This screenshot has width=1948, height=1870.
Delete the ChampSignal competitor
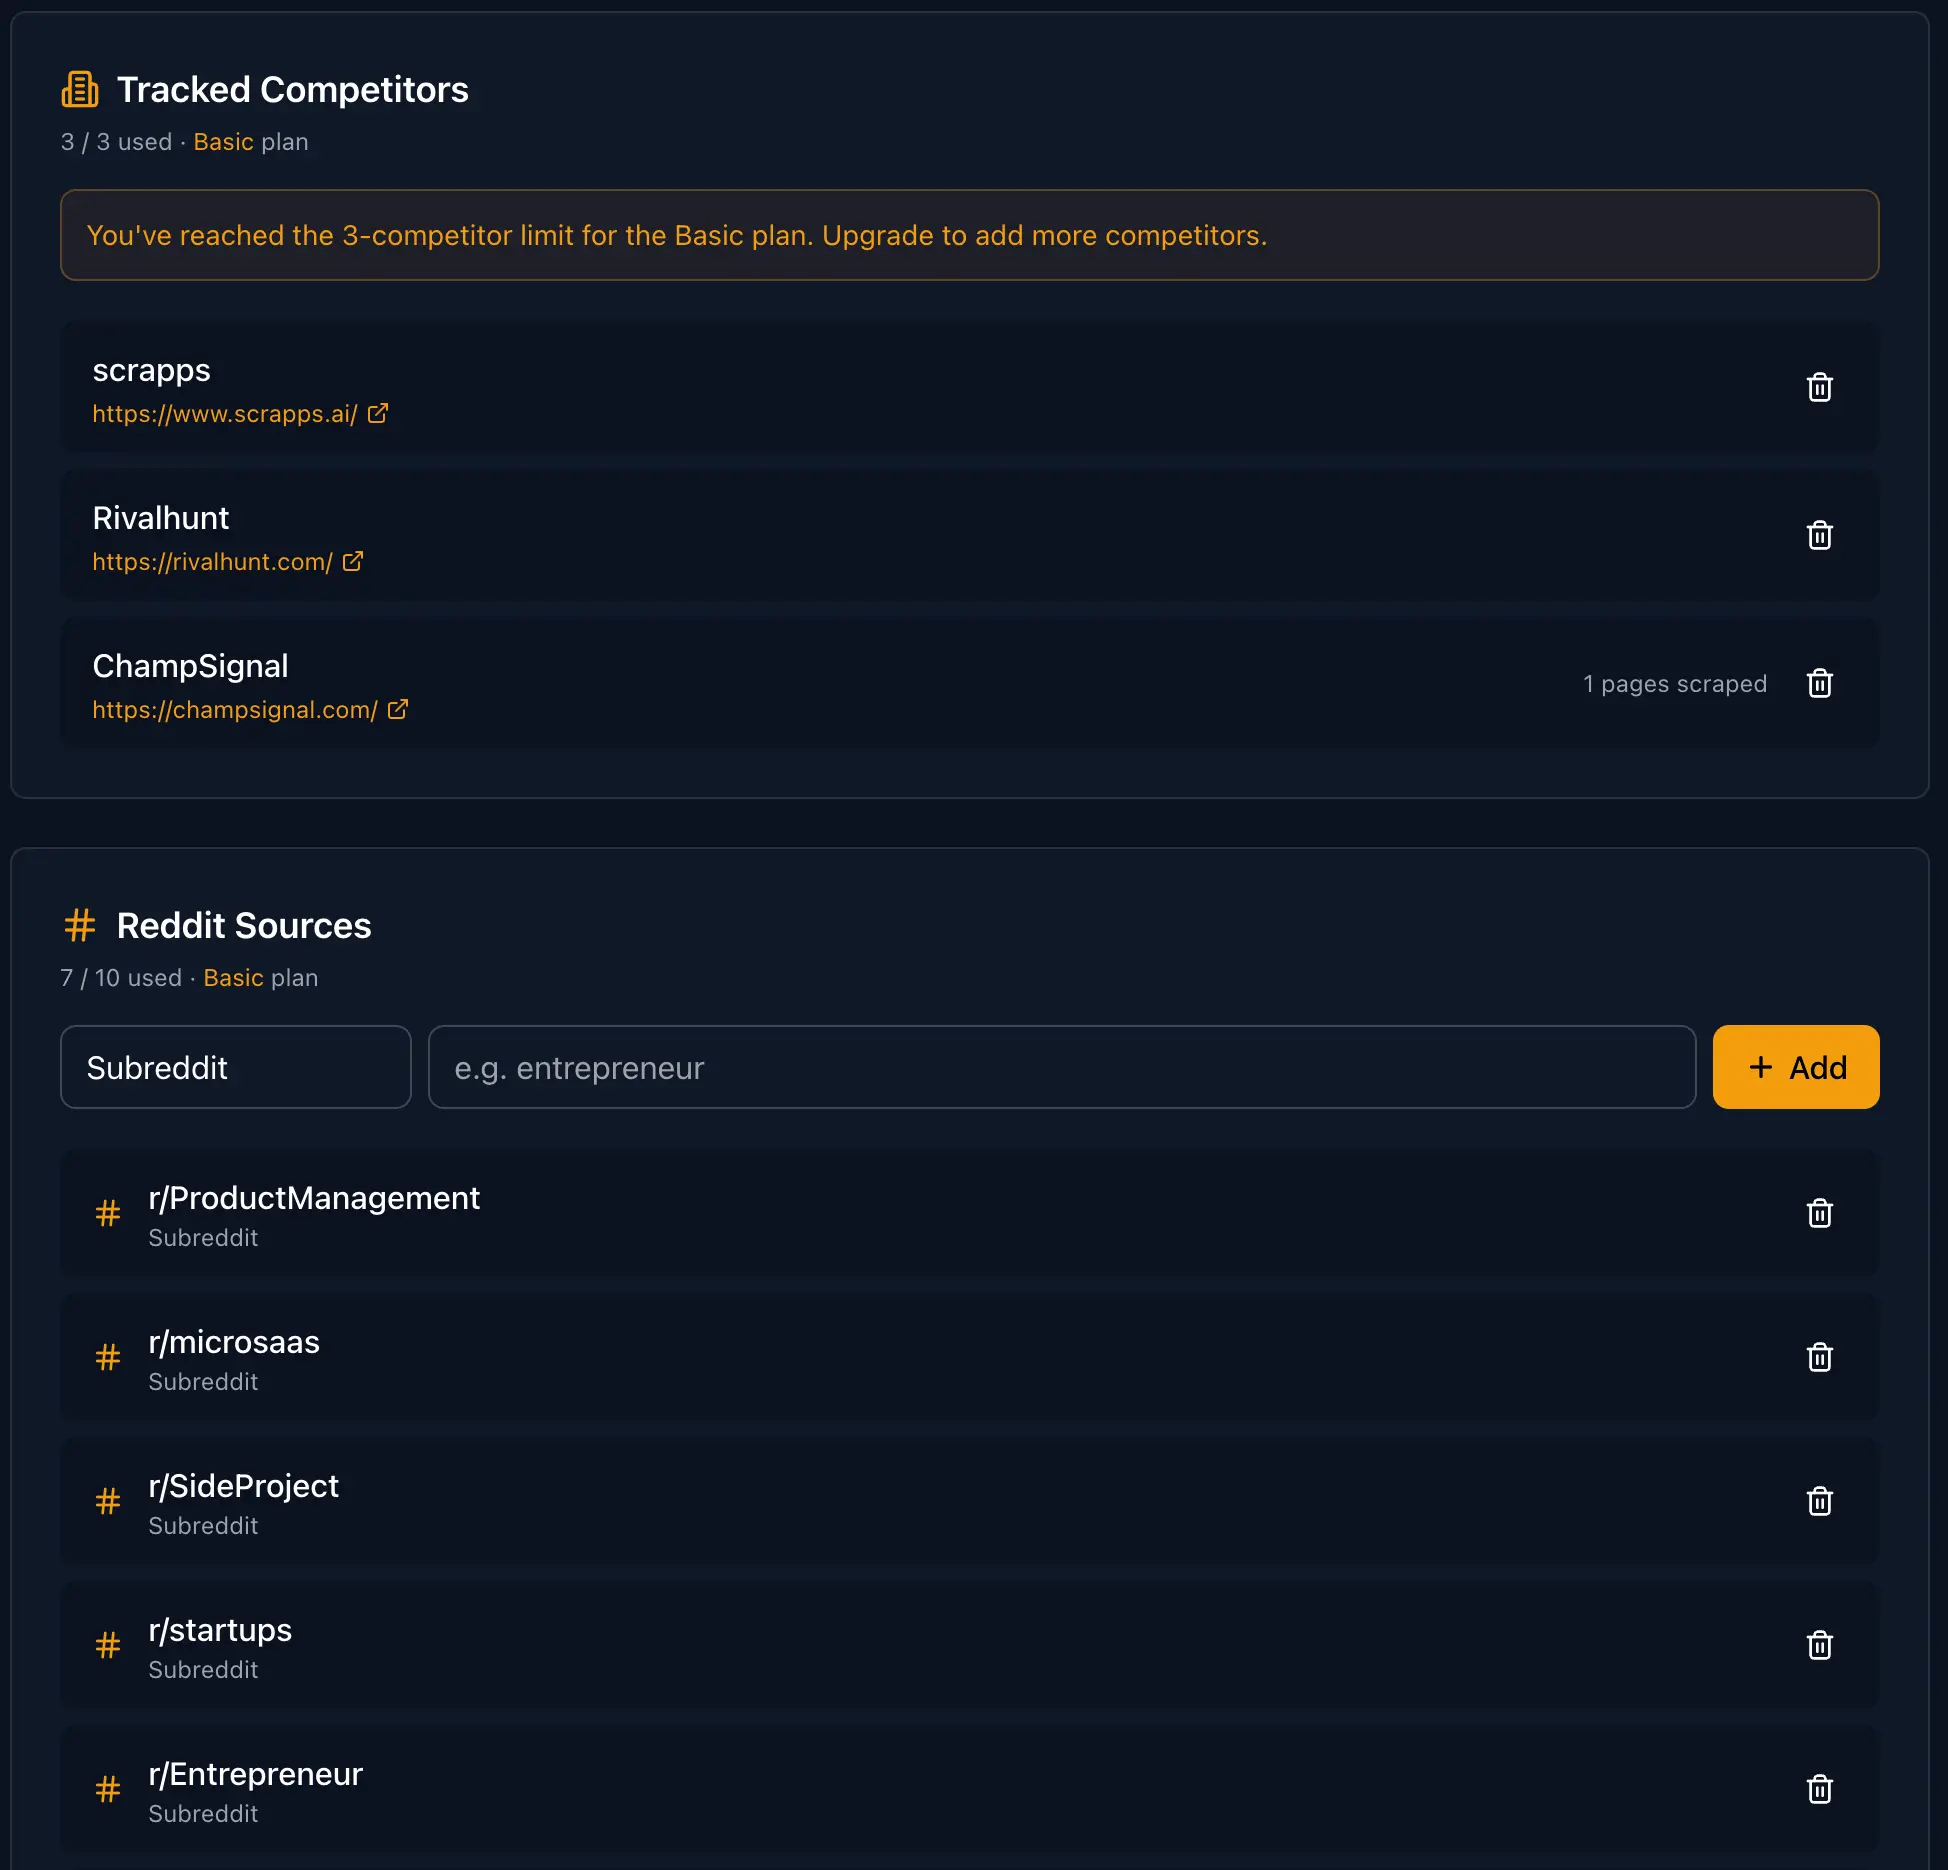[1819, 683]
